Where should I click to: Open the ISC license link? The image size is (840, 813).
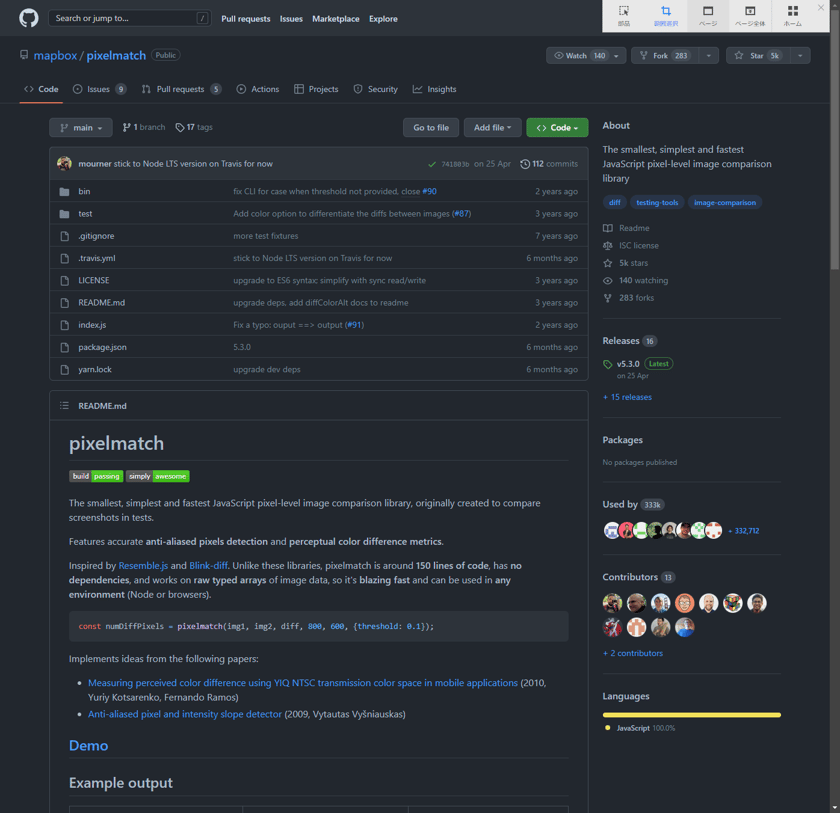coord(631,246)
